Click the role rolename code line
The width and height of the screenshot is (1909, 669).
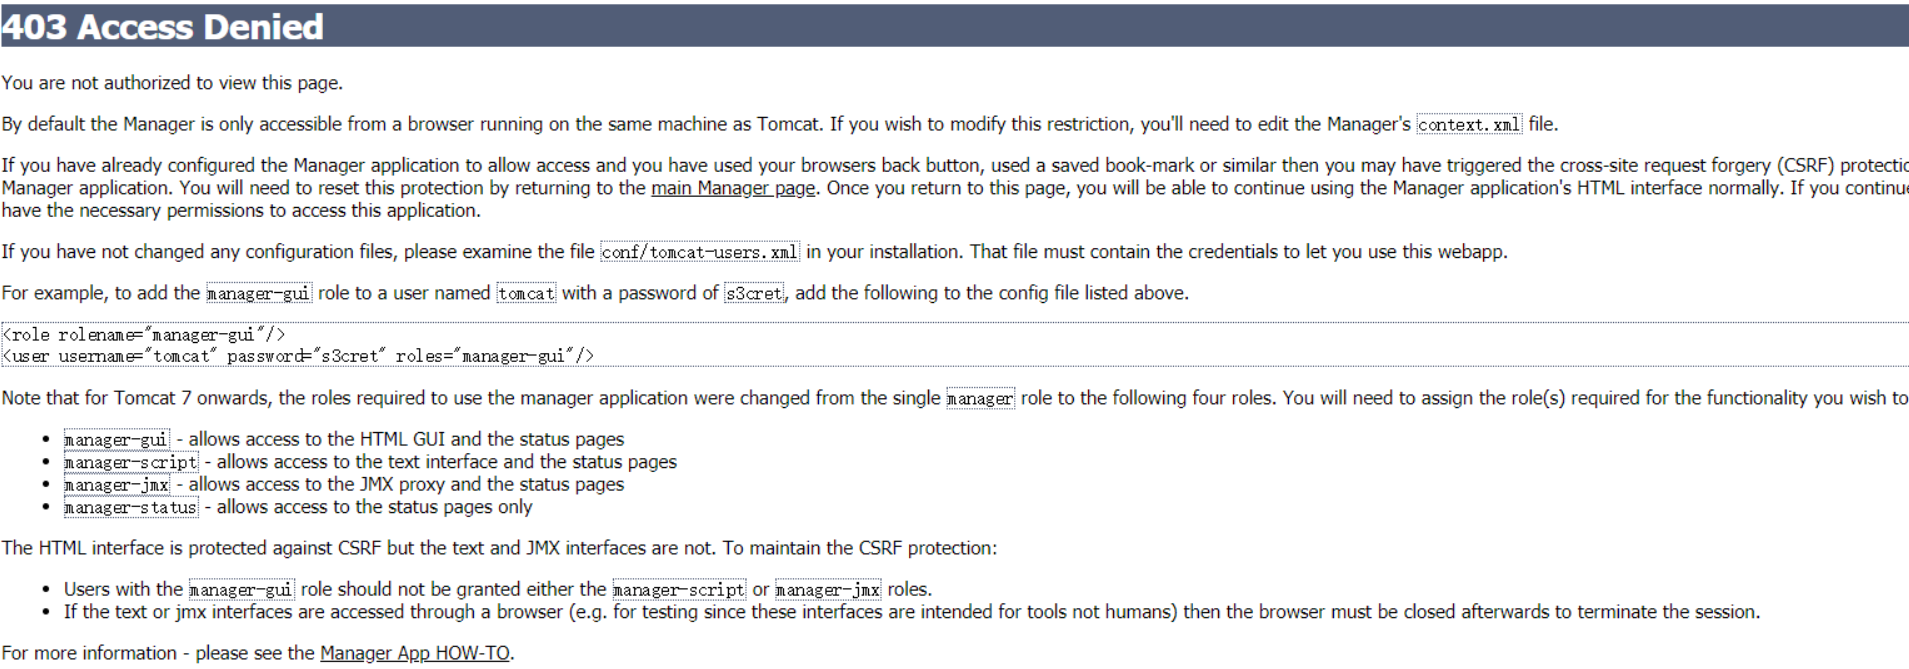(x=144, y=335)
